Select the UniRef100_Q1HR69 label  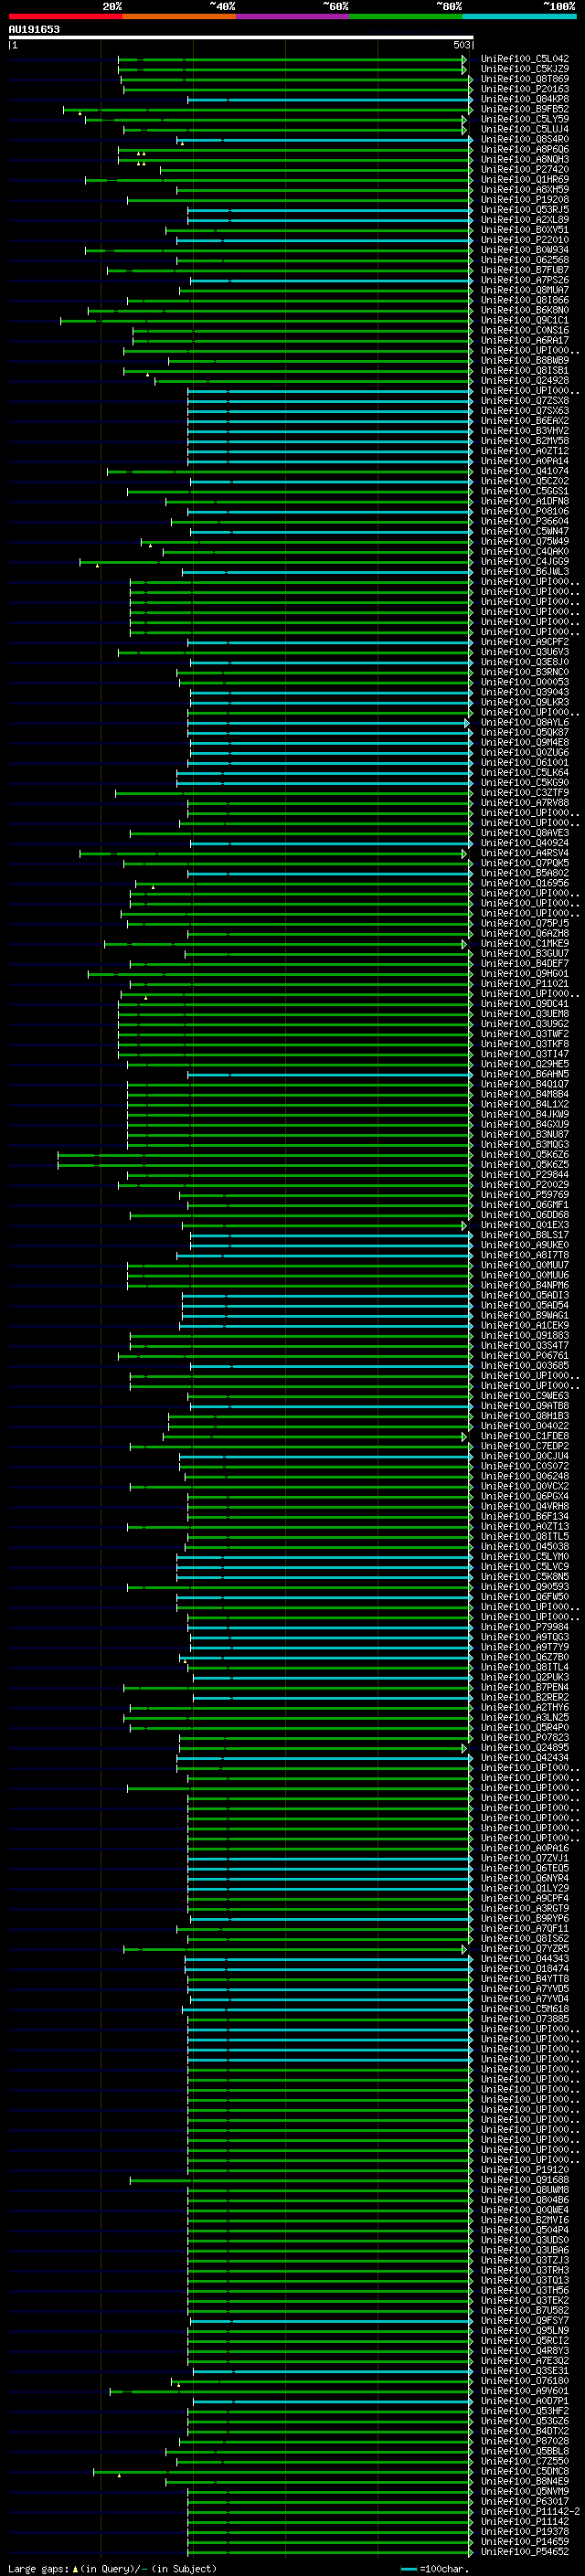pos(525,179)
